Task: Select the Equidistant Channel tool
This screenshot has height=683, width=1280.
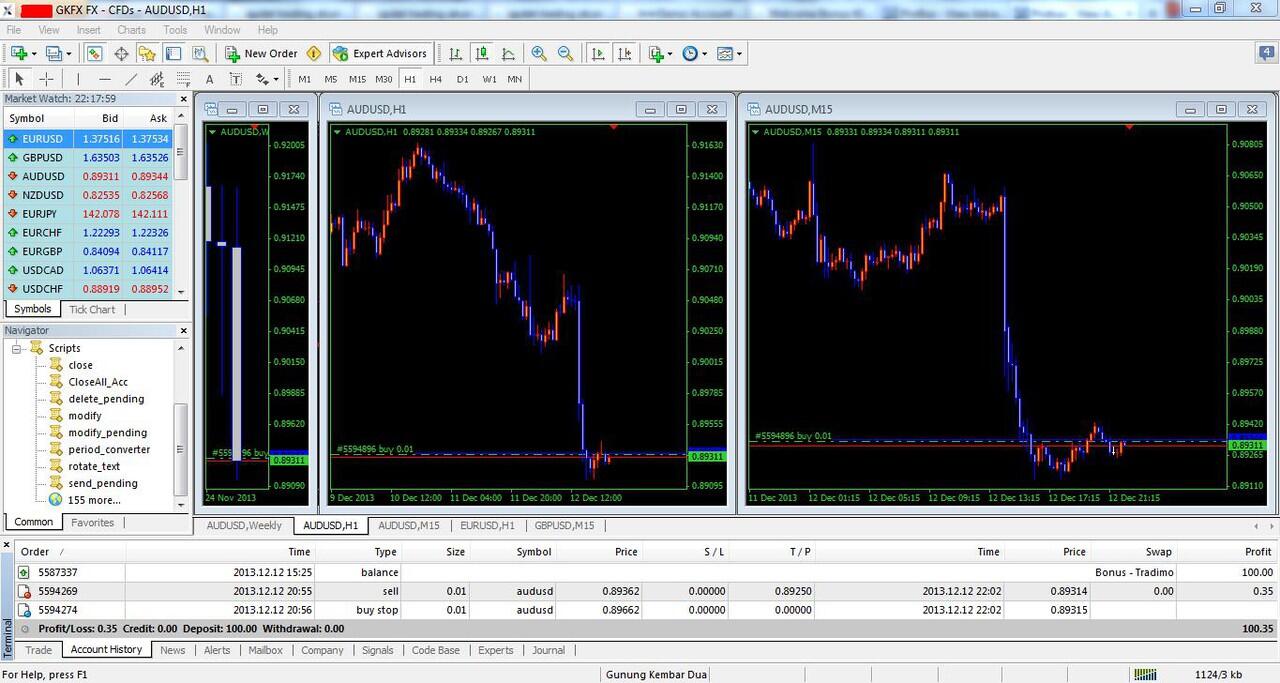Action: pyautogui.click(x=156, y=79)
